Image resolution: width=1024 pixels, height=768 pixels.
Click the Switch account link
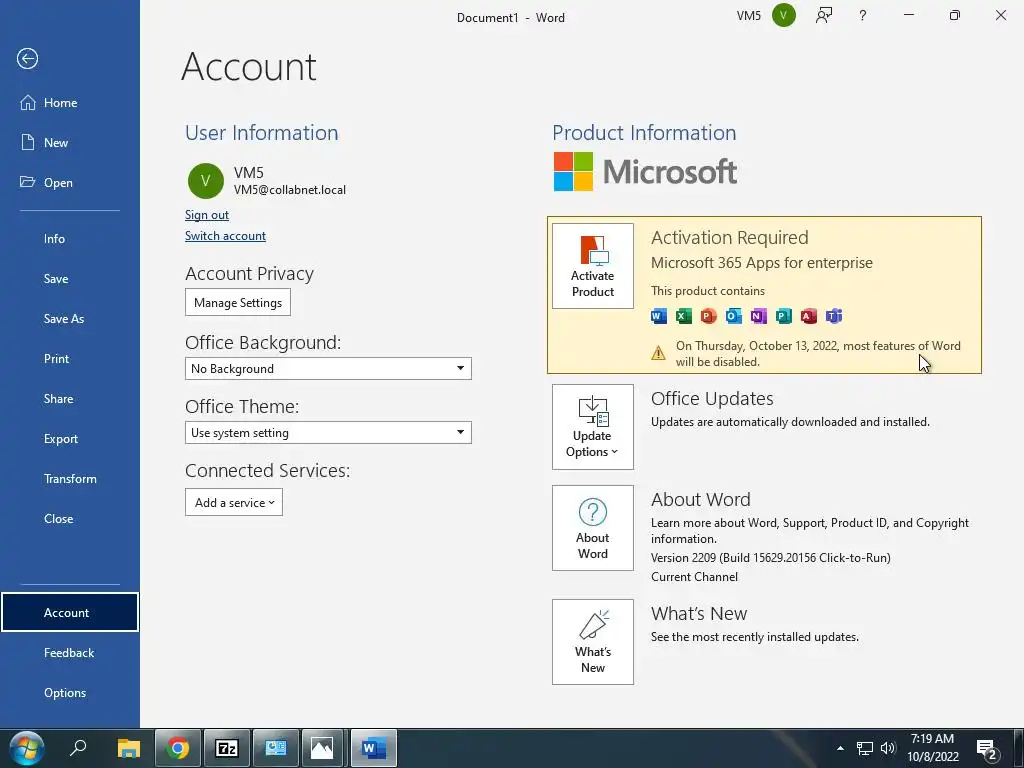pyautogui.click(x=225, y=236)
